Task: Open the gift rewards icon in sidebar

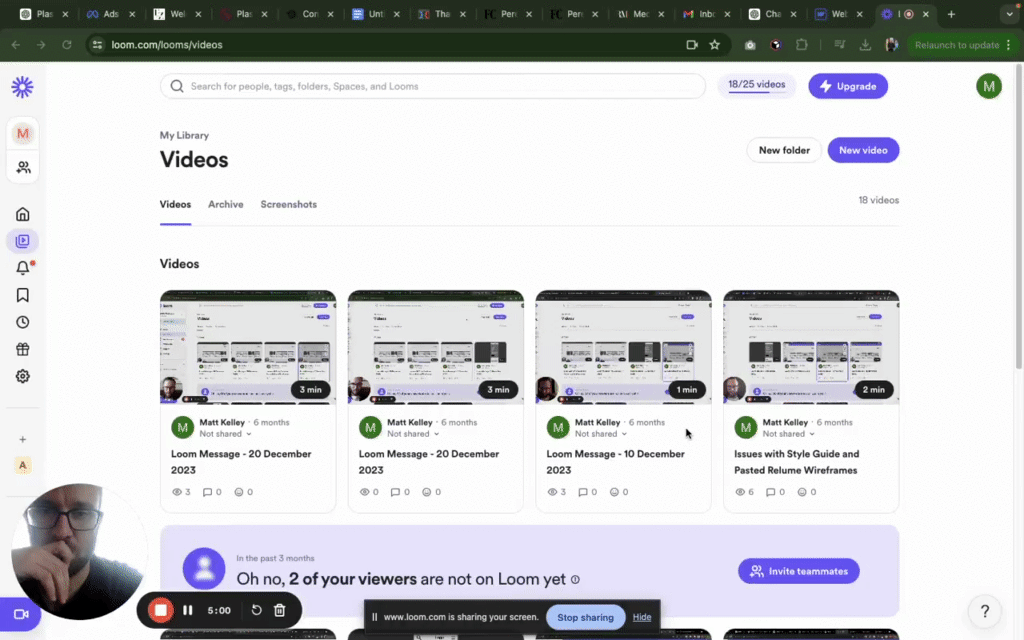Action: click(x=22, y=349)
